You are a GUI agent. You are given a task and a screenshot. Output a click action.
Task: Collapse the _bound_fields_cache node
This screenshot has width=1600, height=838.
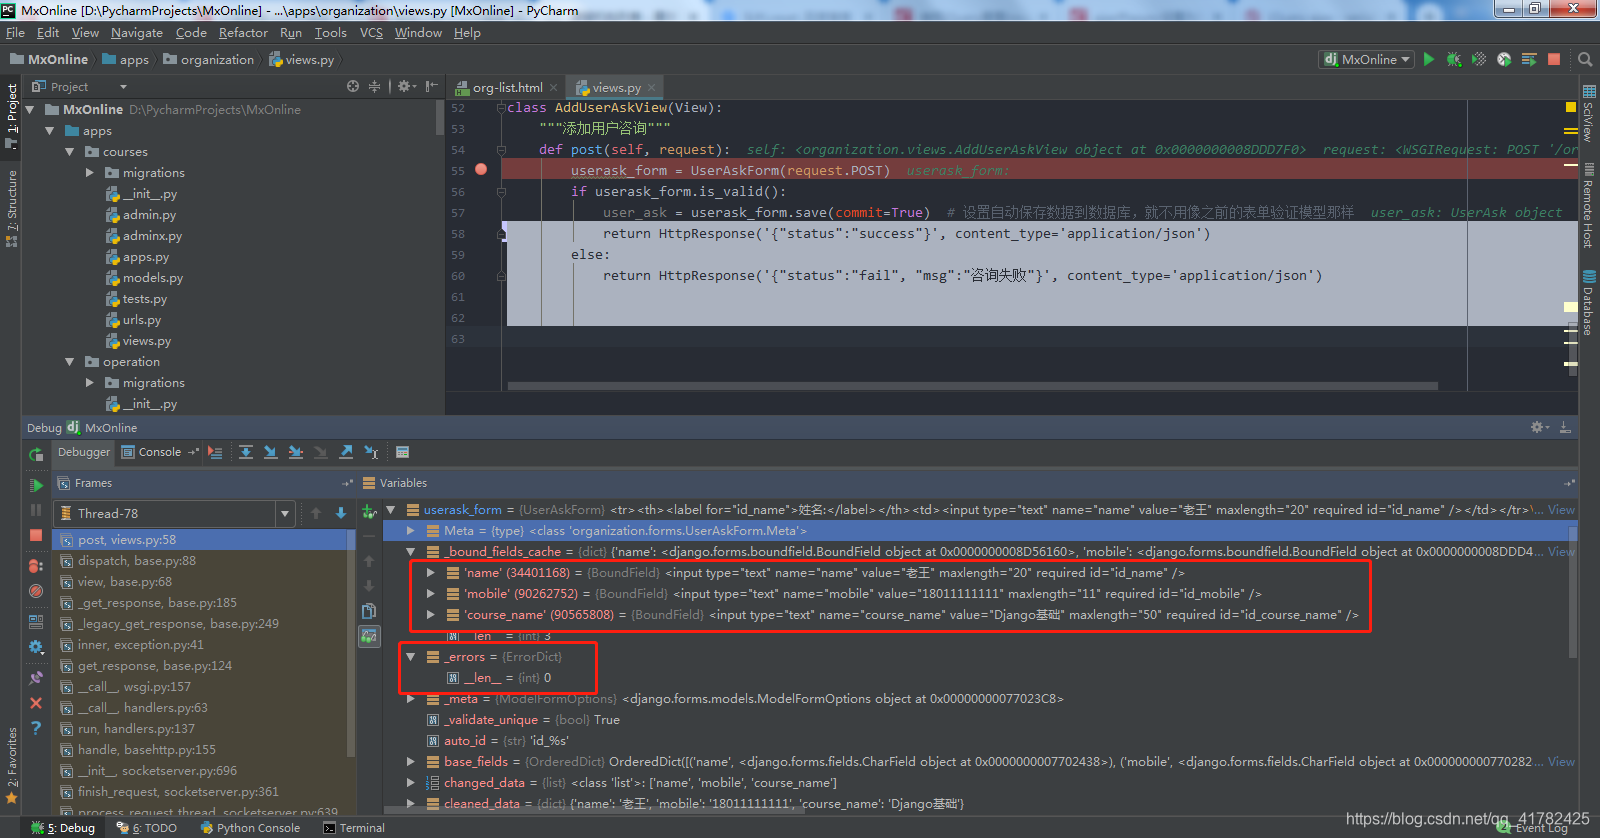[x=410, y=552]
